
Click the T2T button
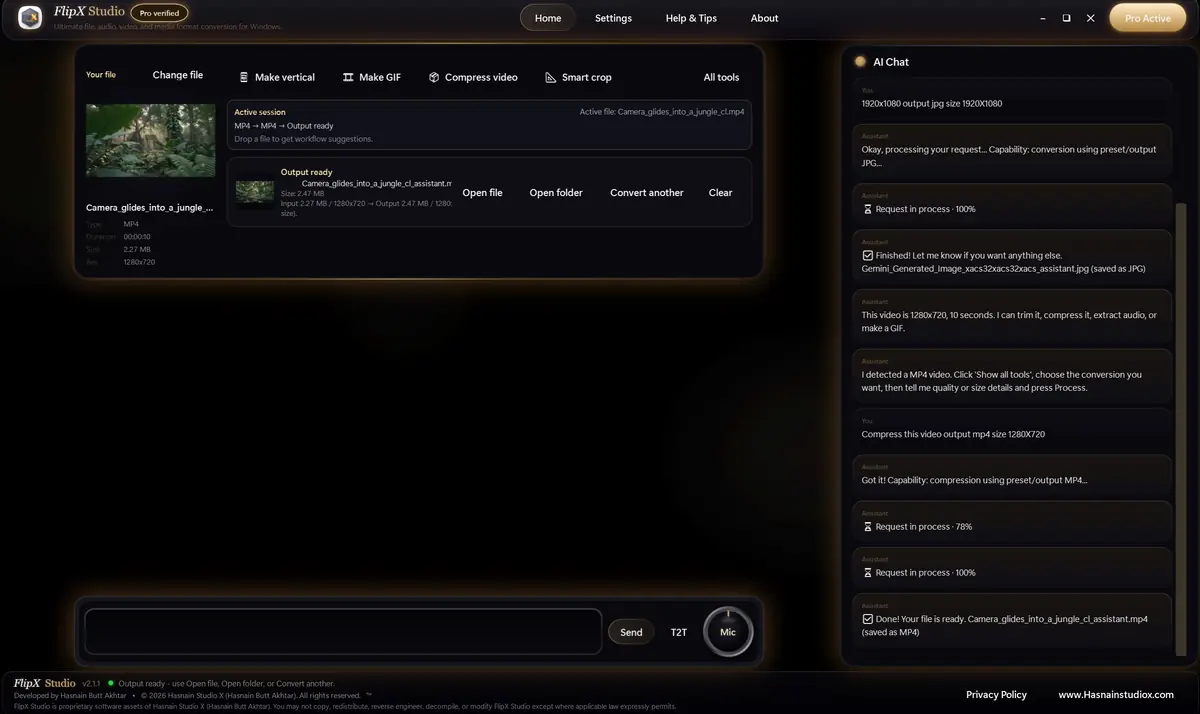point(679,632)
